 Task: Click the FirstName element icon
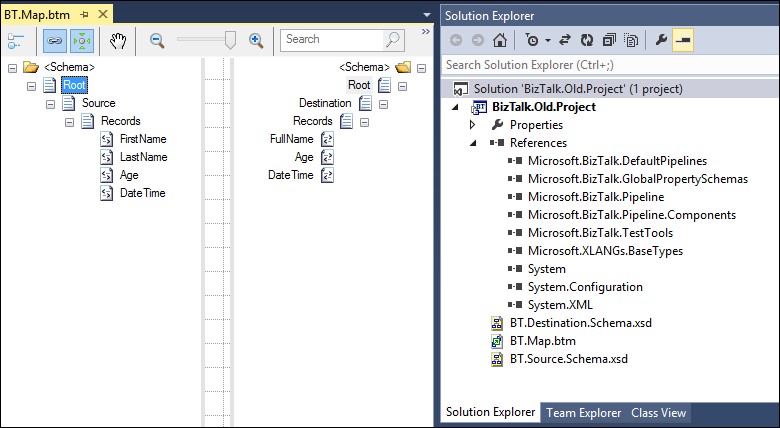coord(106,139)
